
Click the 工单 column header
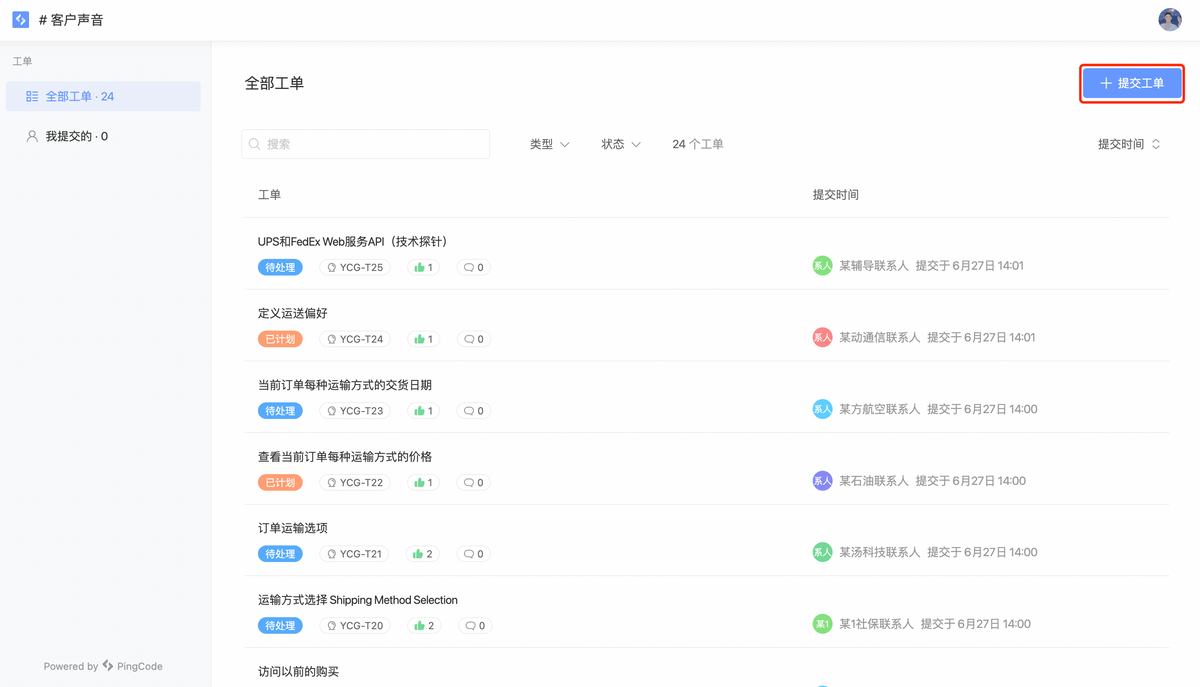click(x=269, y=195)
